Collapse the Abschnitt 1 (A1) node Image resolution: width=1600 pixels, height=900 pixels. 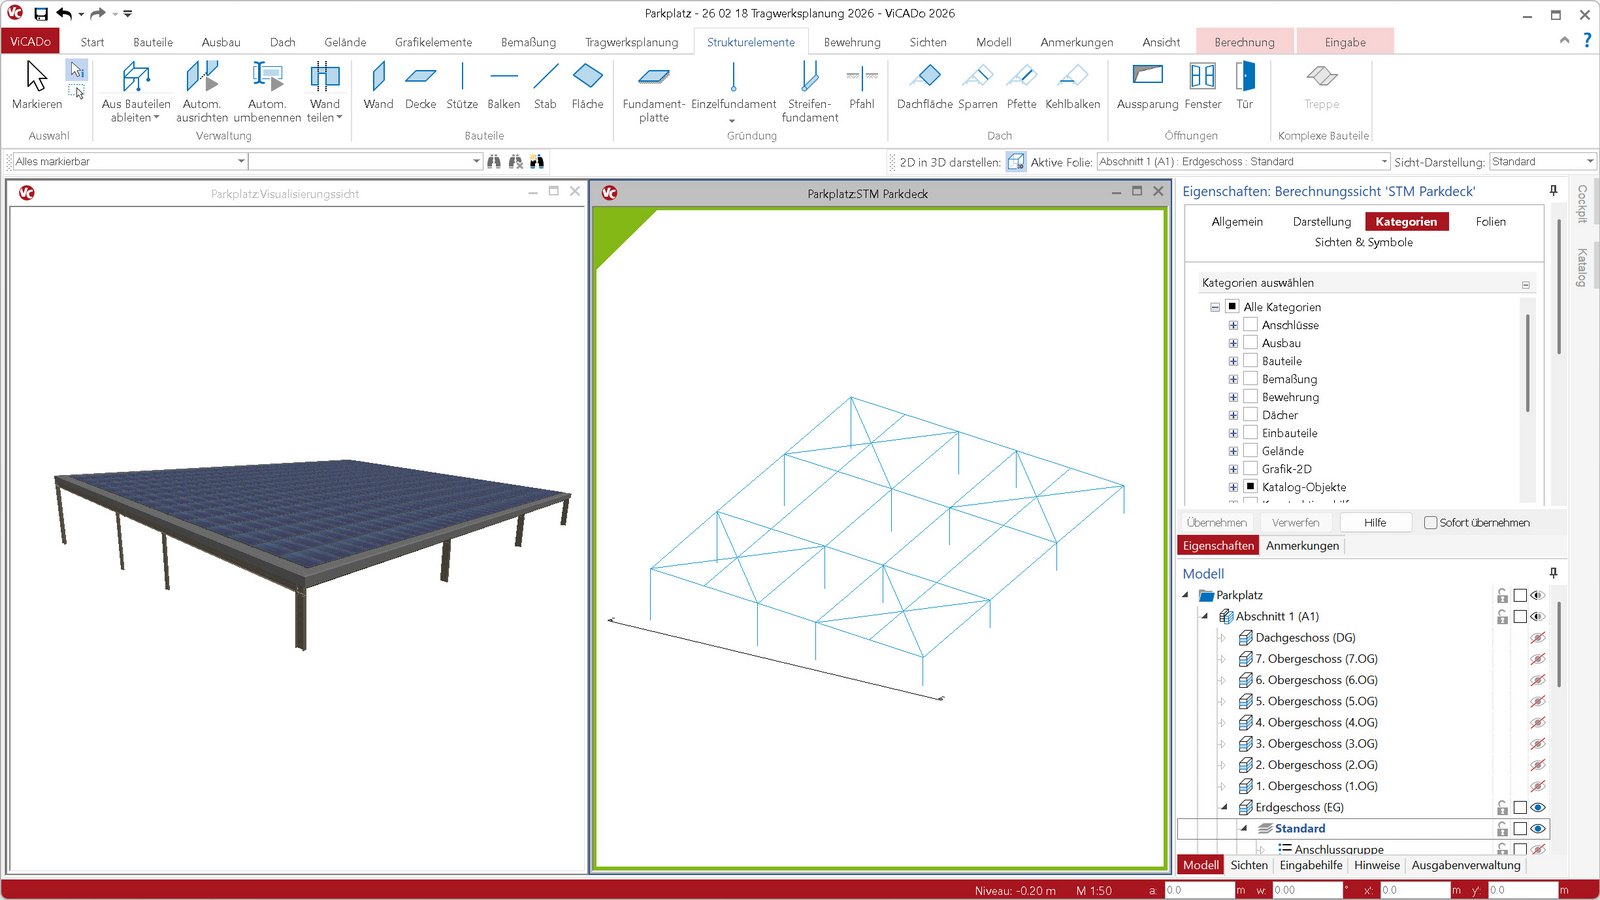(x=1204, y=617)
